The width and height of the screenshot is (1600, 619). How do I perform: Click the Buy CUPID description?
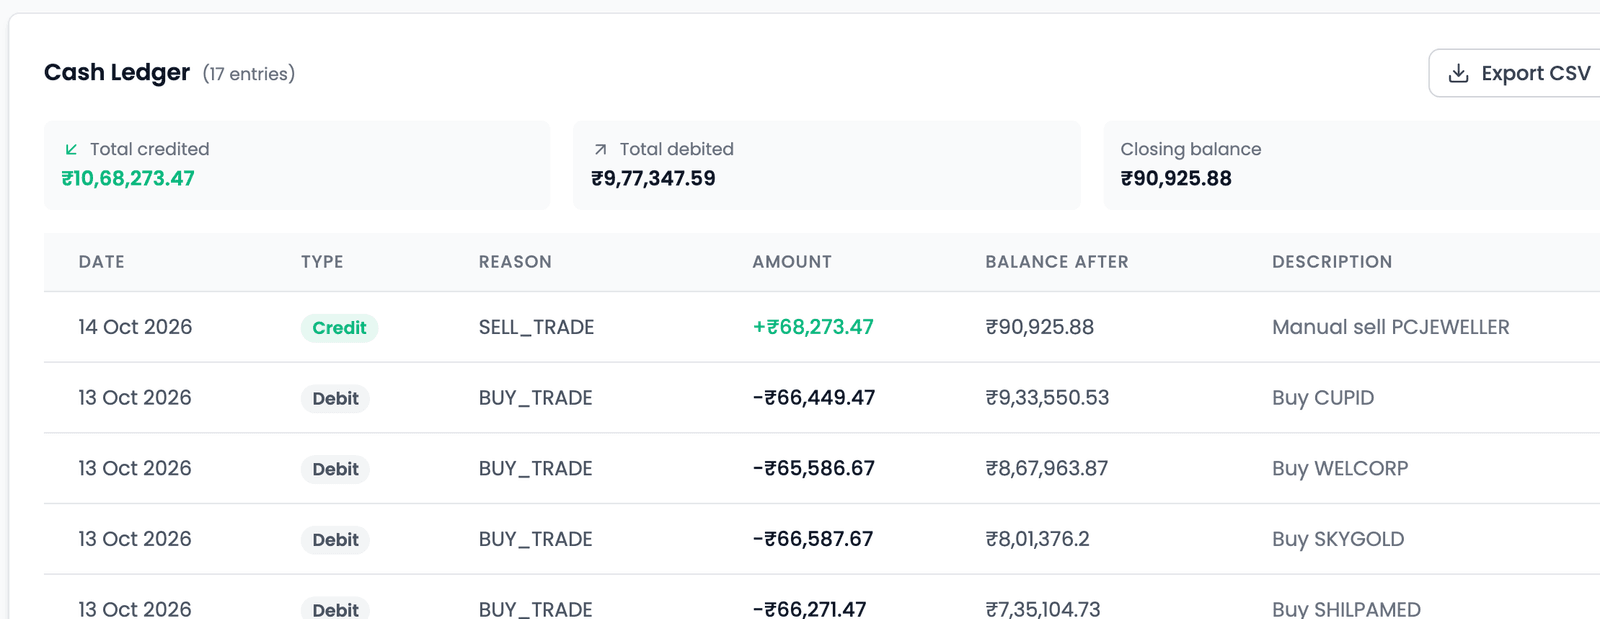click(x=1323, y=398)
